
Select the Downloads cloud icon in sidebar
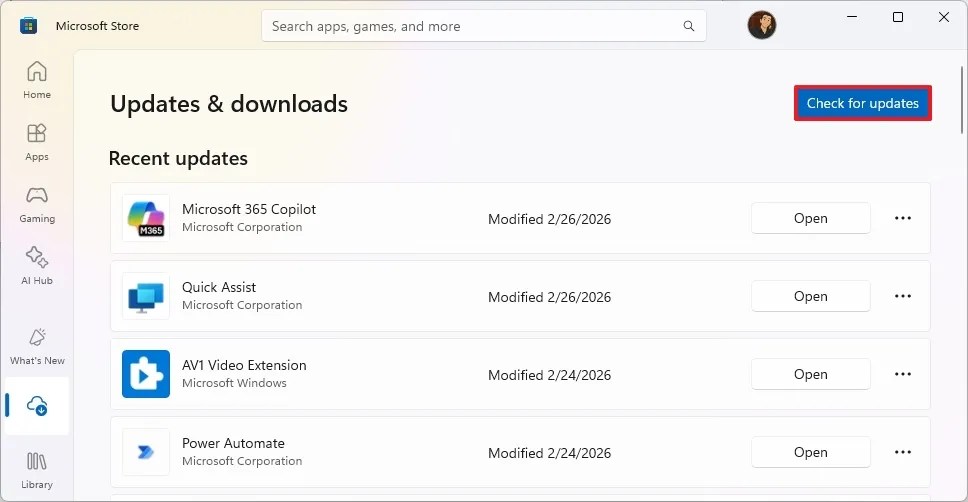(37, 406)
